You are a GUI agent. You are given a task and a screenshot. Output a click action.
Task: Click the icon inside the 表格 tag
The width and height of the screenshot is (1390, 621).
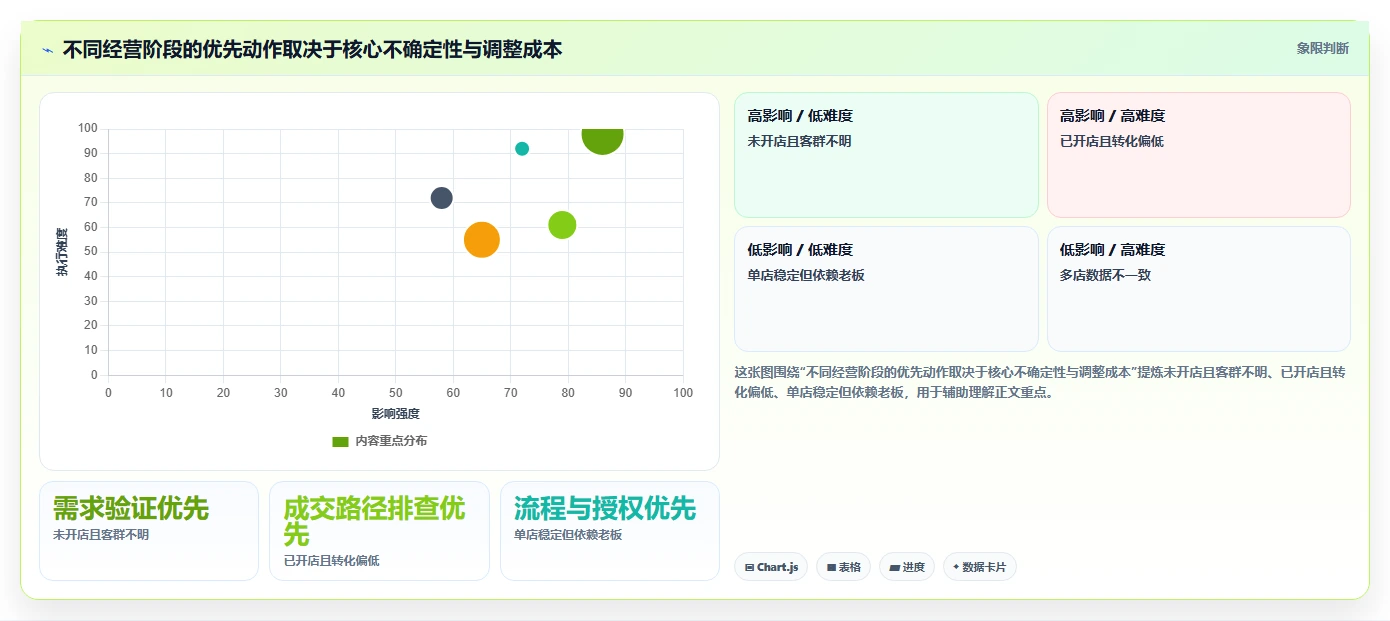pyautogui.click(x=831, y=567)
